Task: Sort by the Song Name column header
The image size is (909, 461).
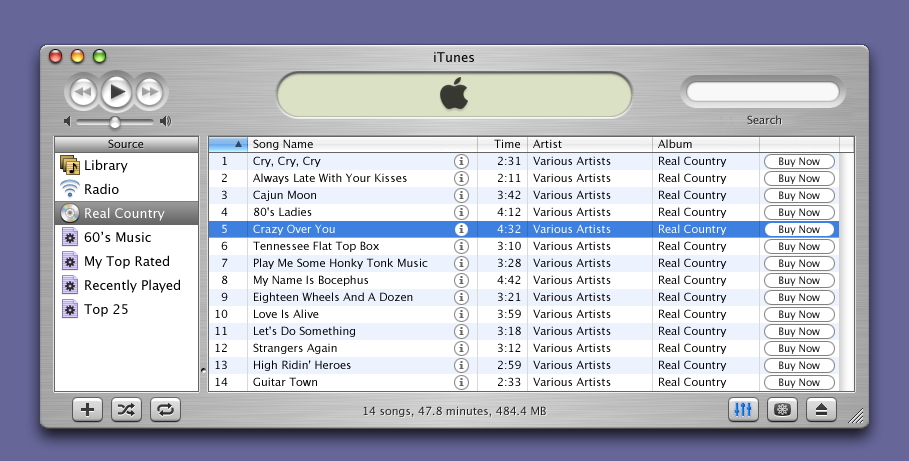Action: [x=362, y=144]
